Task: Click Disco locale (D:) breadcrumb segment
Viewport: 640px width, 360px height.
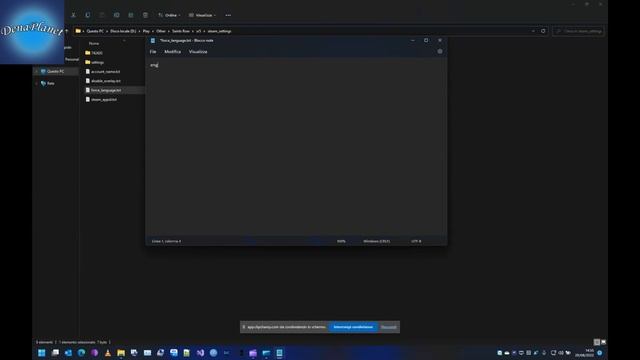Action: click(x=123, y=31)
